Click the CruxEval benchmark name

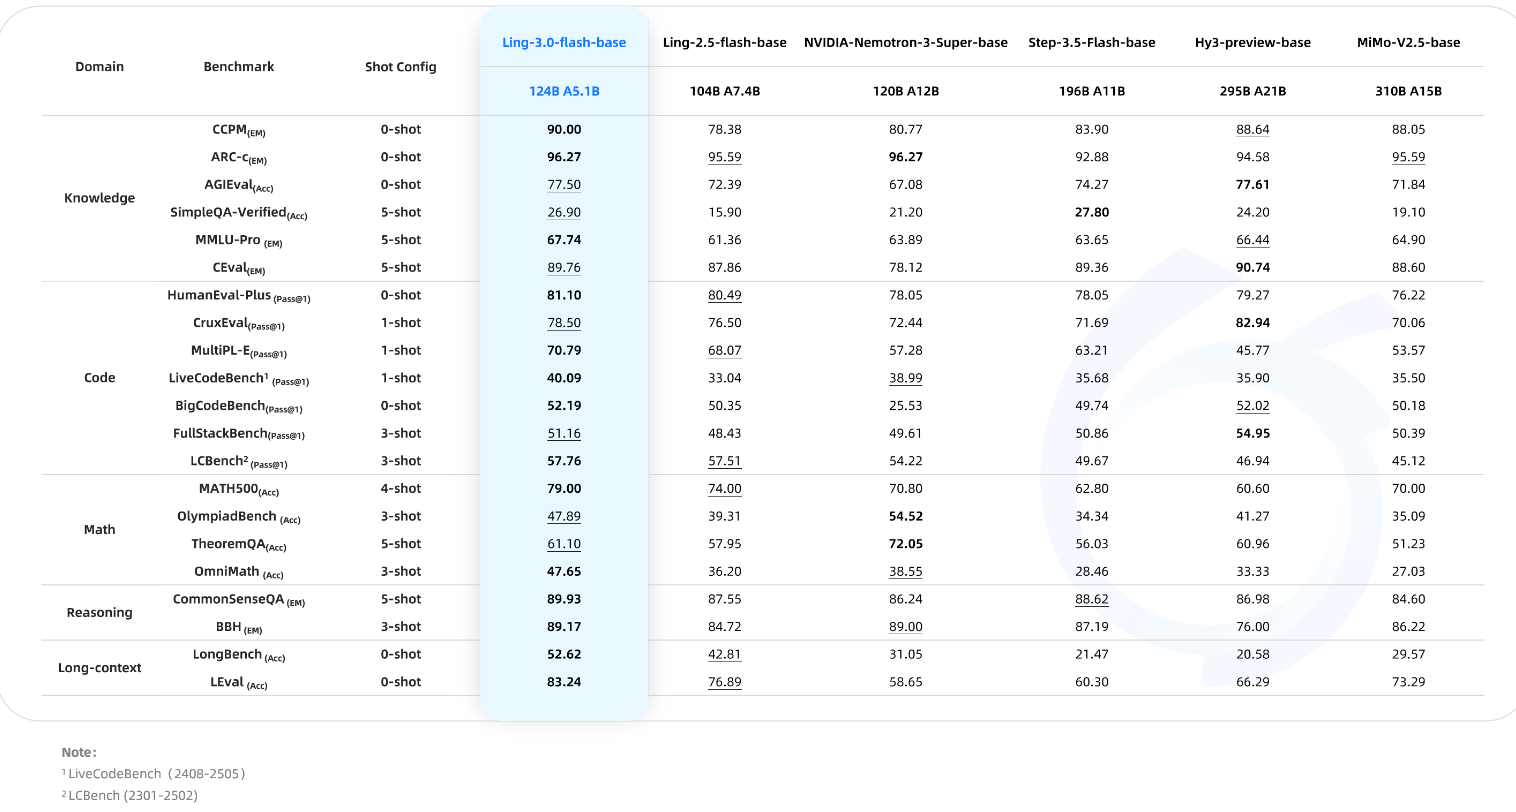239,324
